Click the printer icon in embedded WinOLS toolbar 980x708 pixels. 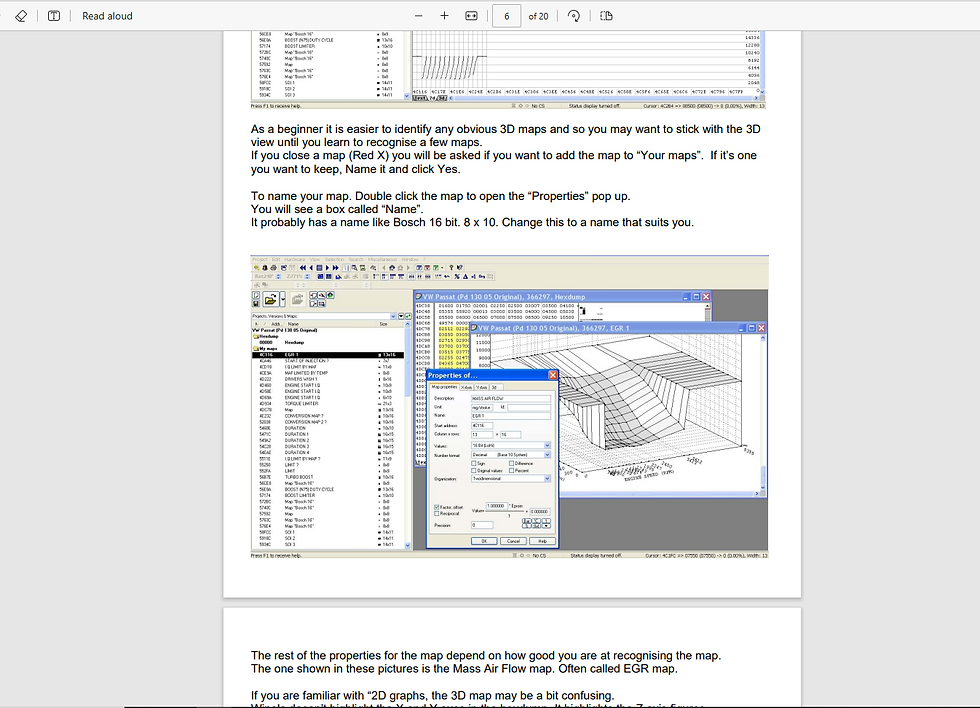[x=274, y=267]
